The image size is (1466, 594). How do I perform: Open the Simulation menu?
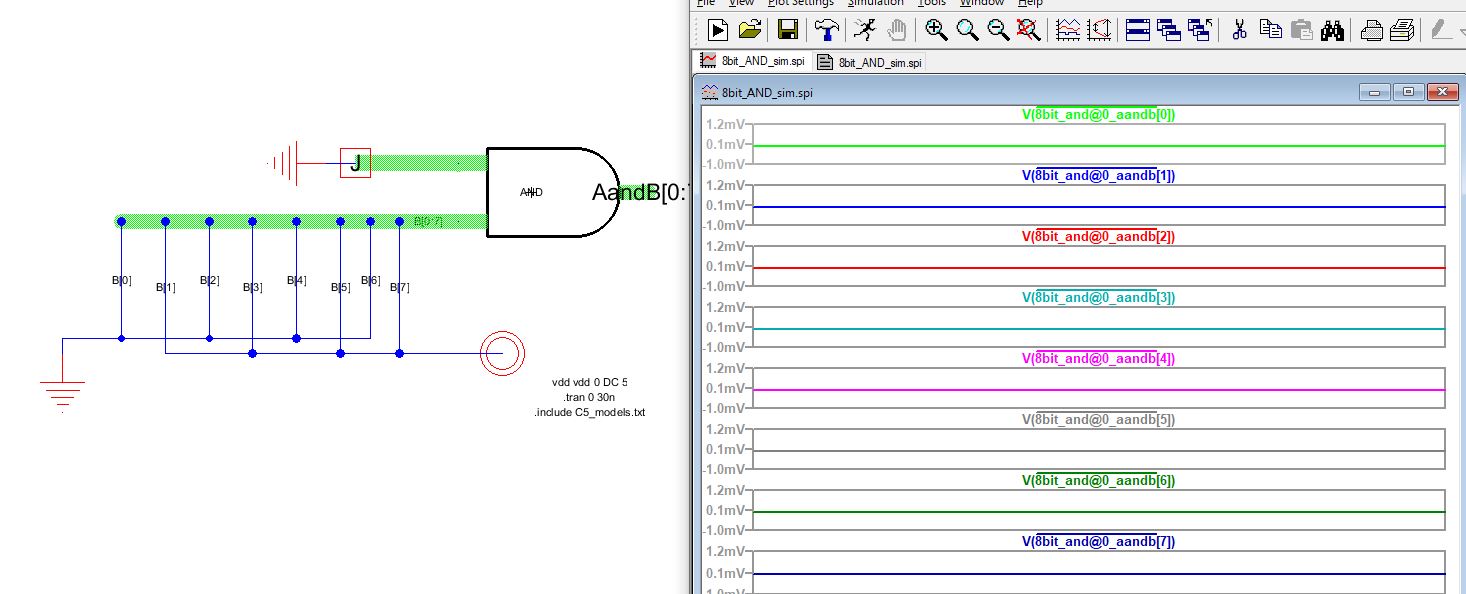pos(875,3)
